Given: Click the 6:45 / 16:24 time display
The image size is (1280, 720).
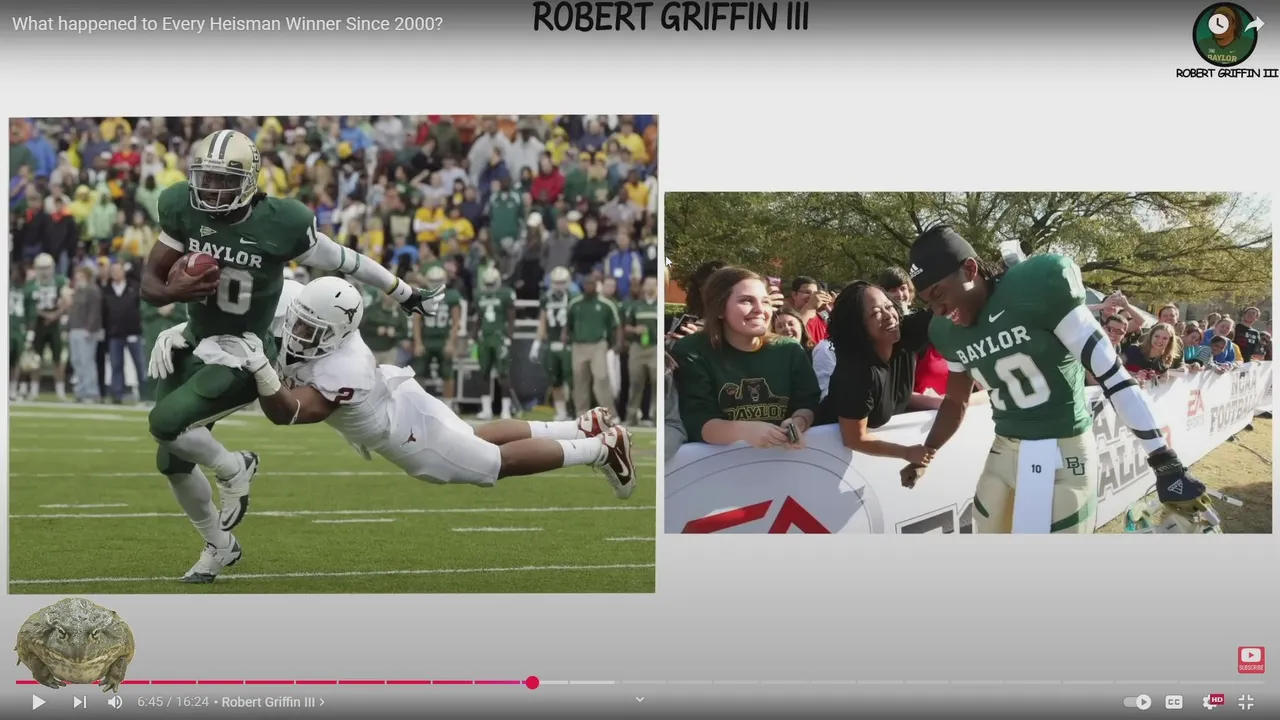Looking at the screenshot, I should click(173, 702).
